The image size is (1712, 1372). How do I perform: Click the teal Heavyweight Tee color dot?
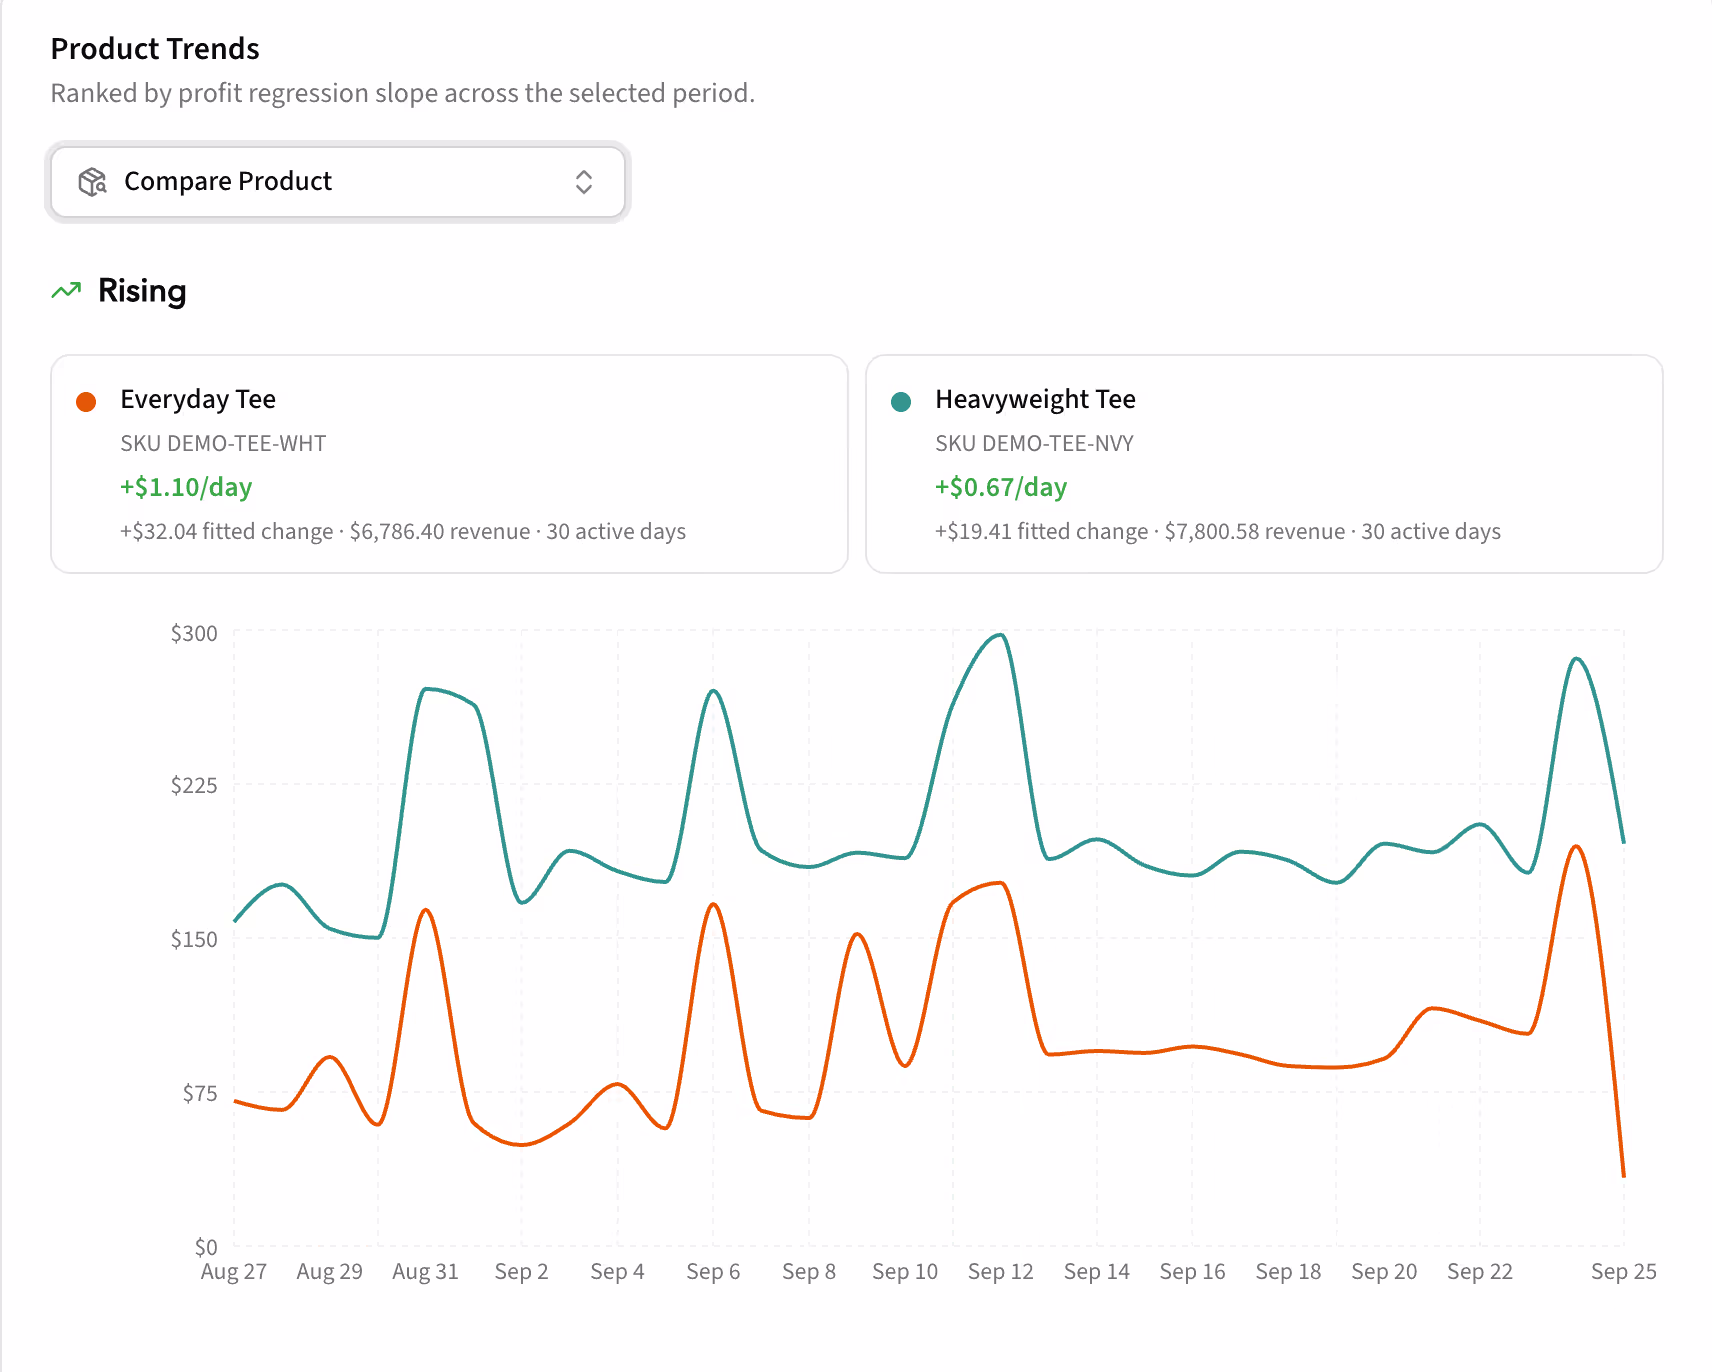[x=901, y=402]
